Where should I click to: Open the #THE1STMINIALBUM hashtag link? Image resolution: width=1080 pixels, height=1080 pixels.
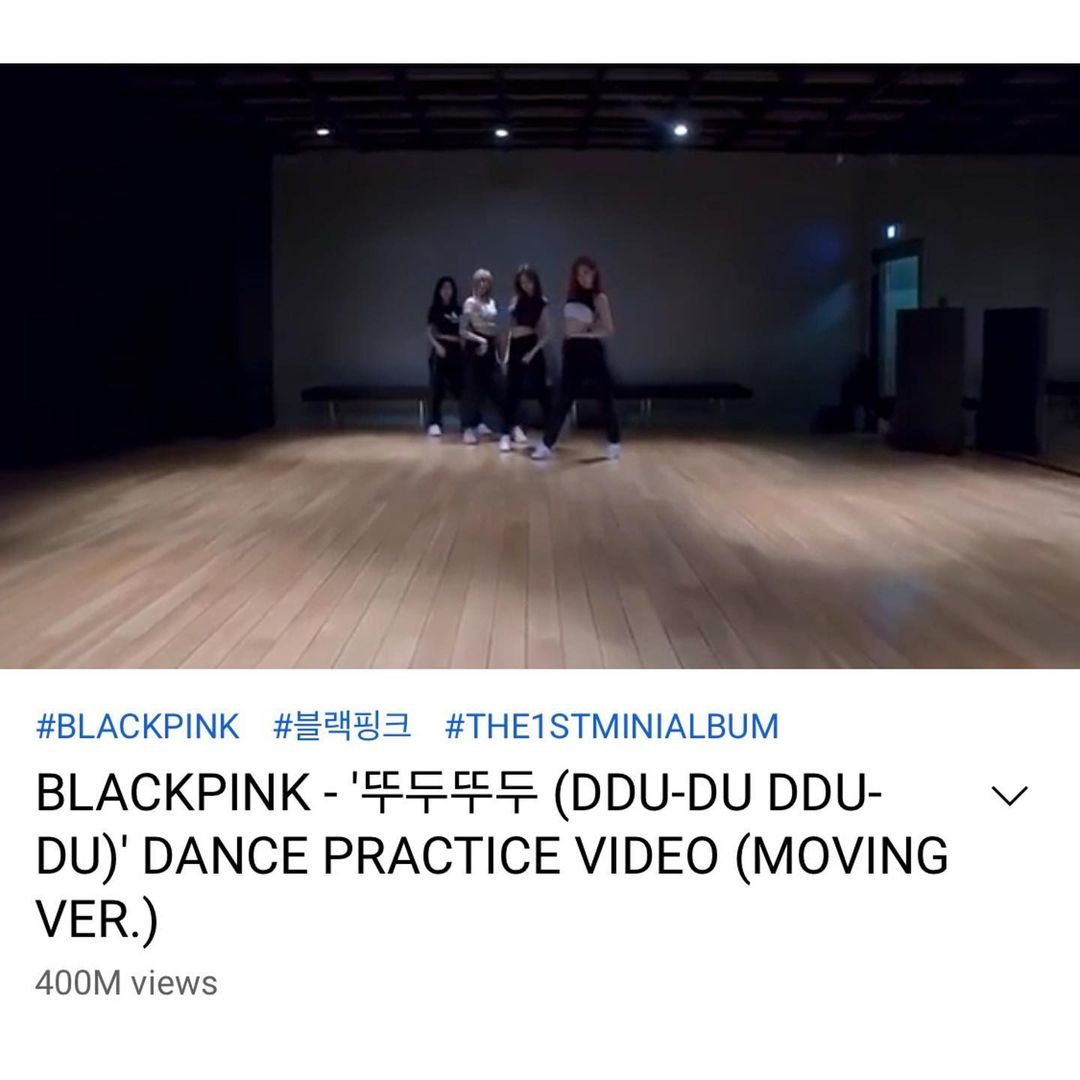[x=612, y=727]
